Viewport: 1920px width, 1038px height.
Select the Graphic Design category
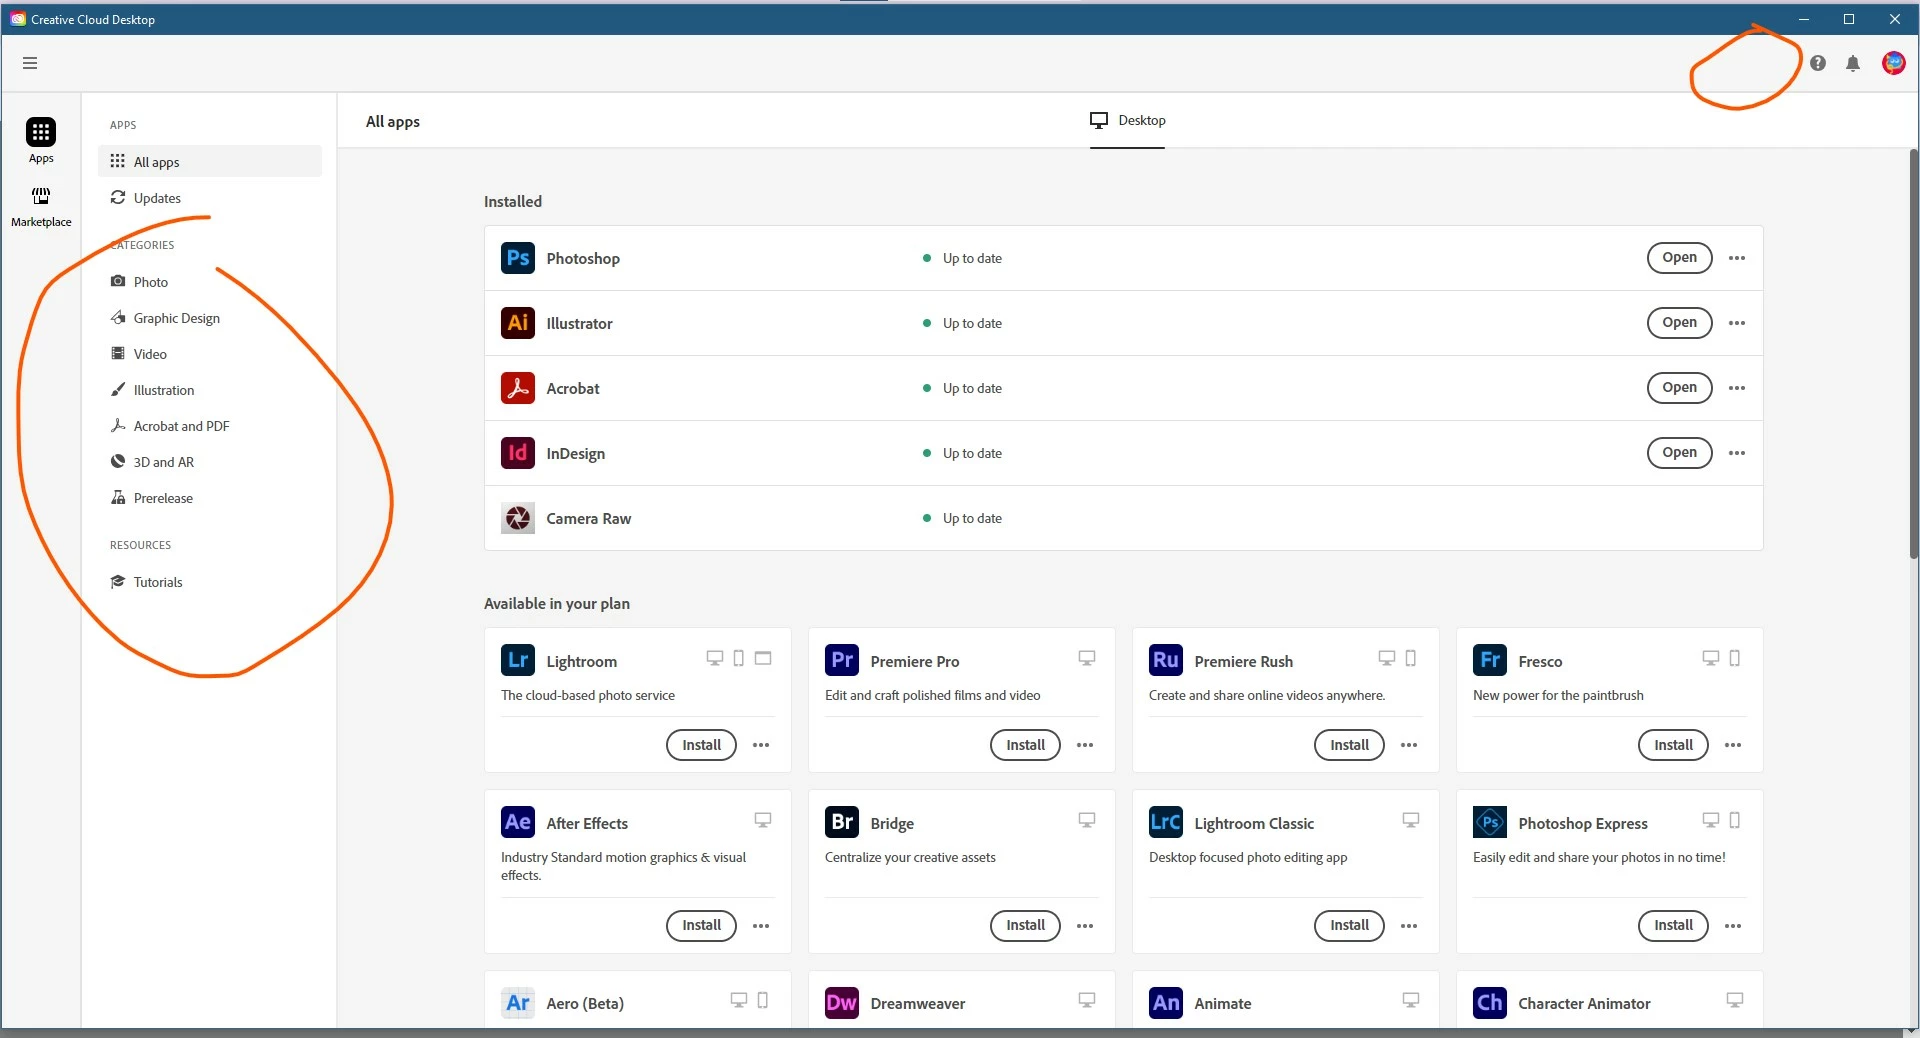click(x=210, y=318)
